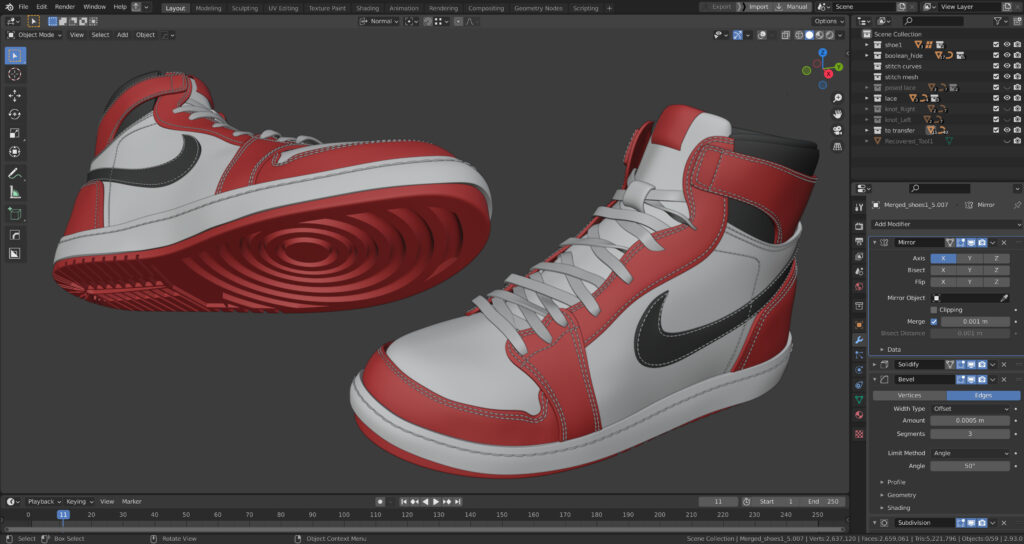Select Vertices in Bevel modifier
Viewport: 1024px width, 544px height.
coord(909,396)
